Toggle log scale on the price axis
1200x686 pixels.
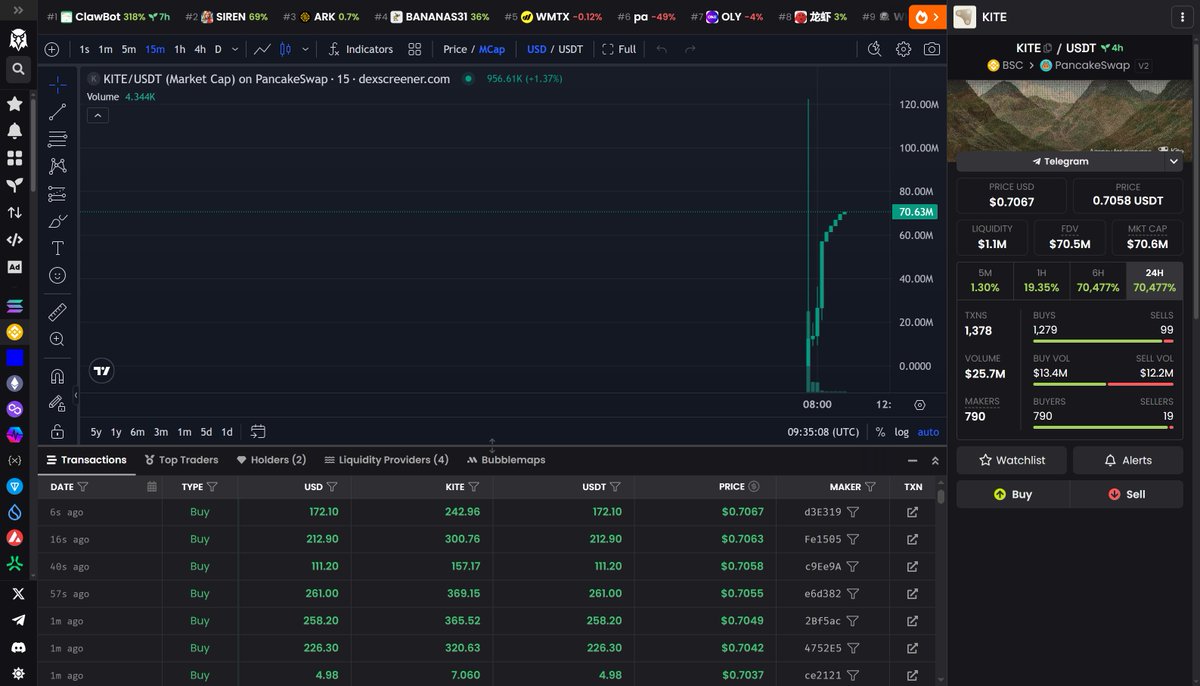902,432
